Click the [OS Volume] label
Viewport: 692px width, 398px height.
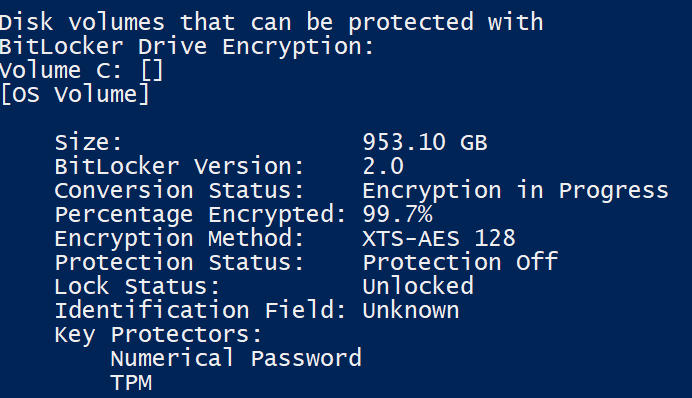pos(75,94)
